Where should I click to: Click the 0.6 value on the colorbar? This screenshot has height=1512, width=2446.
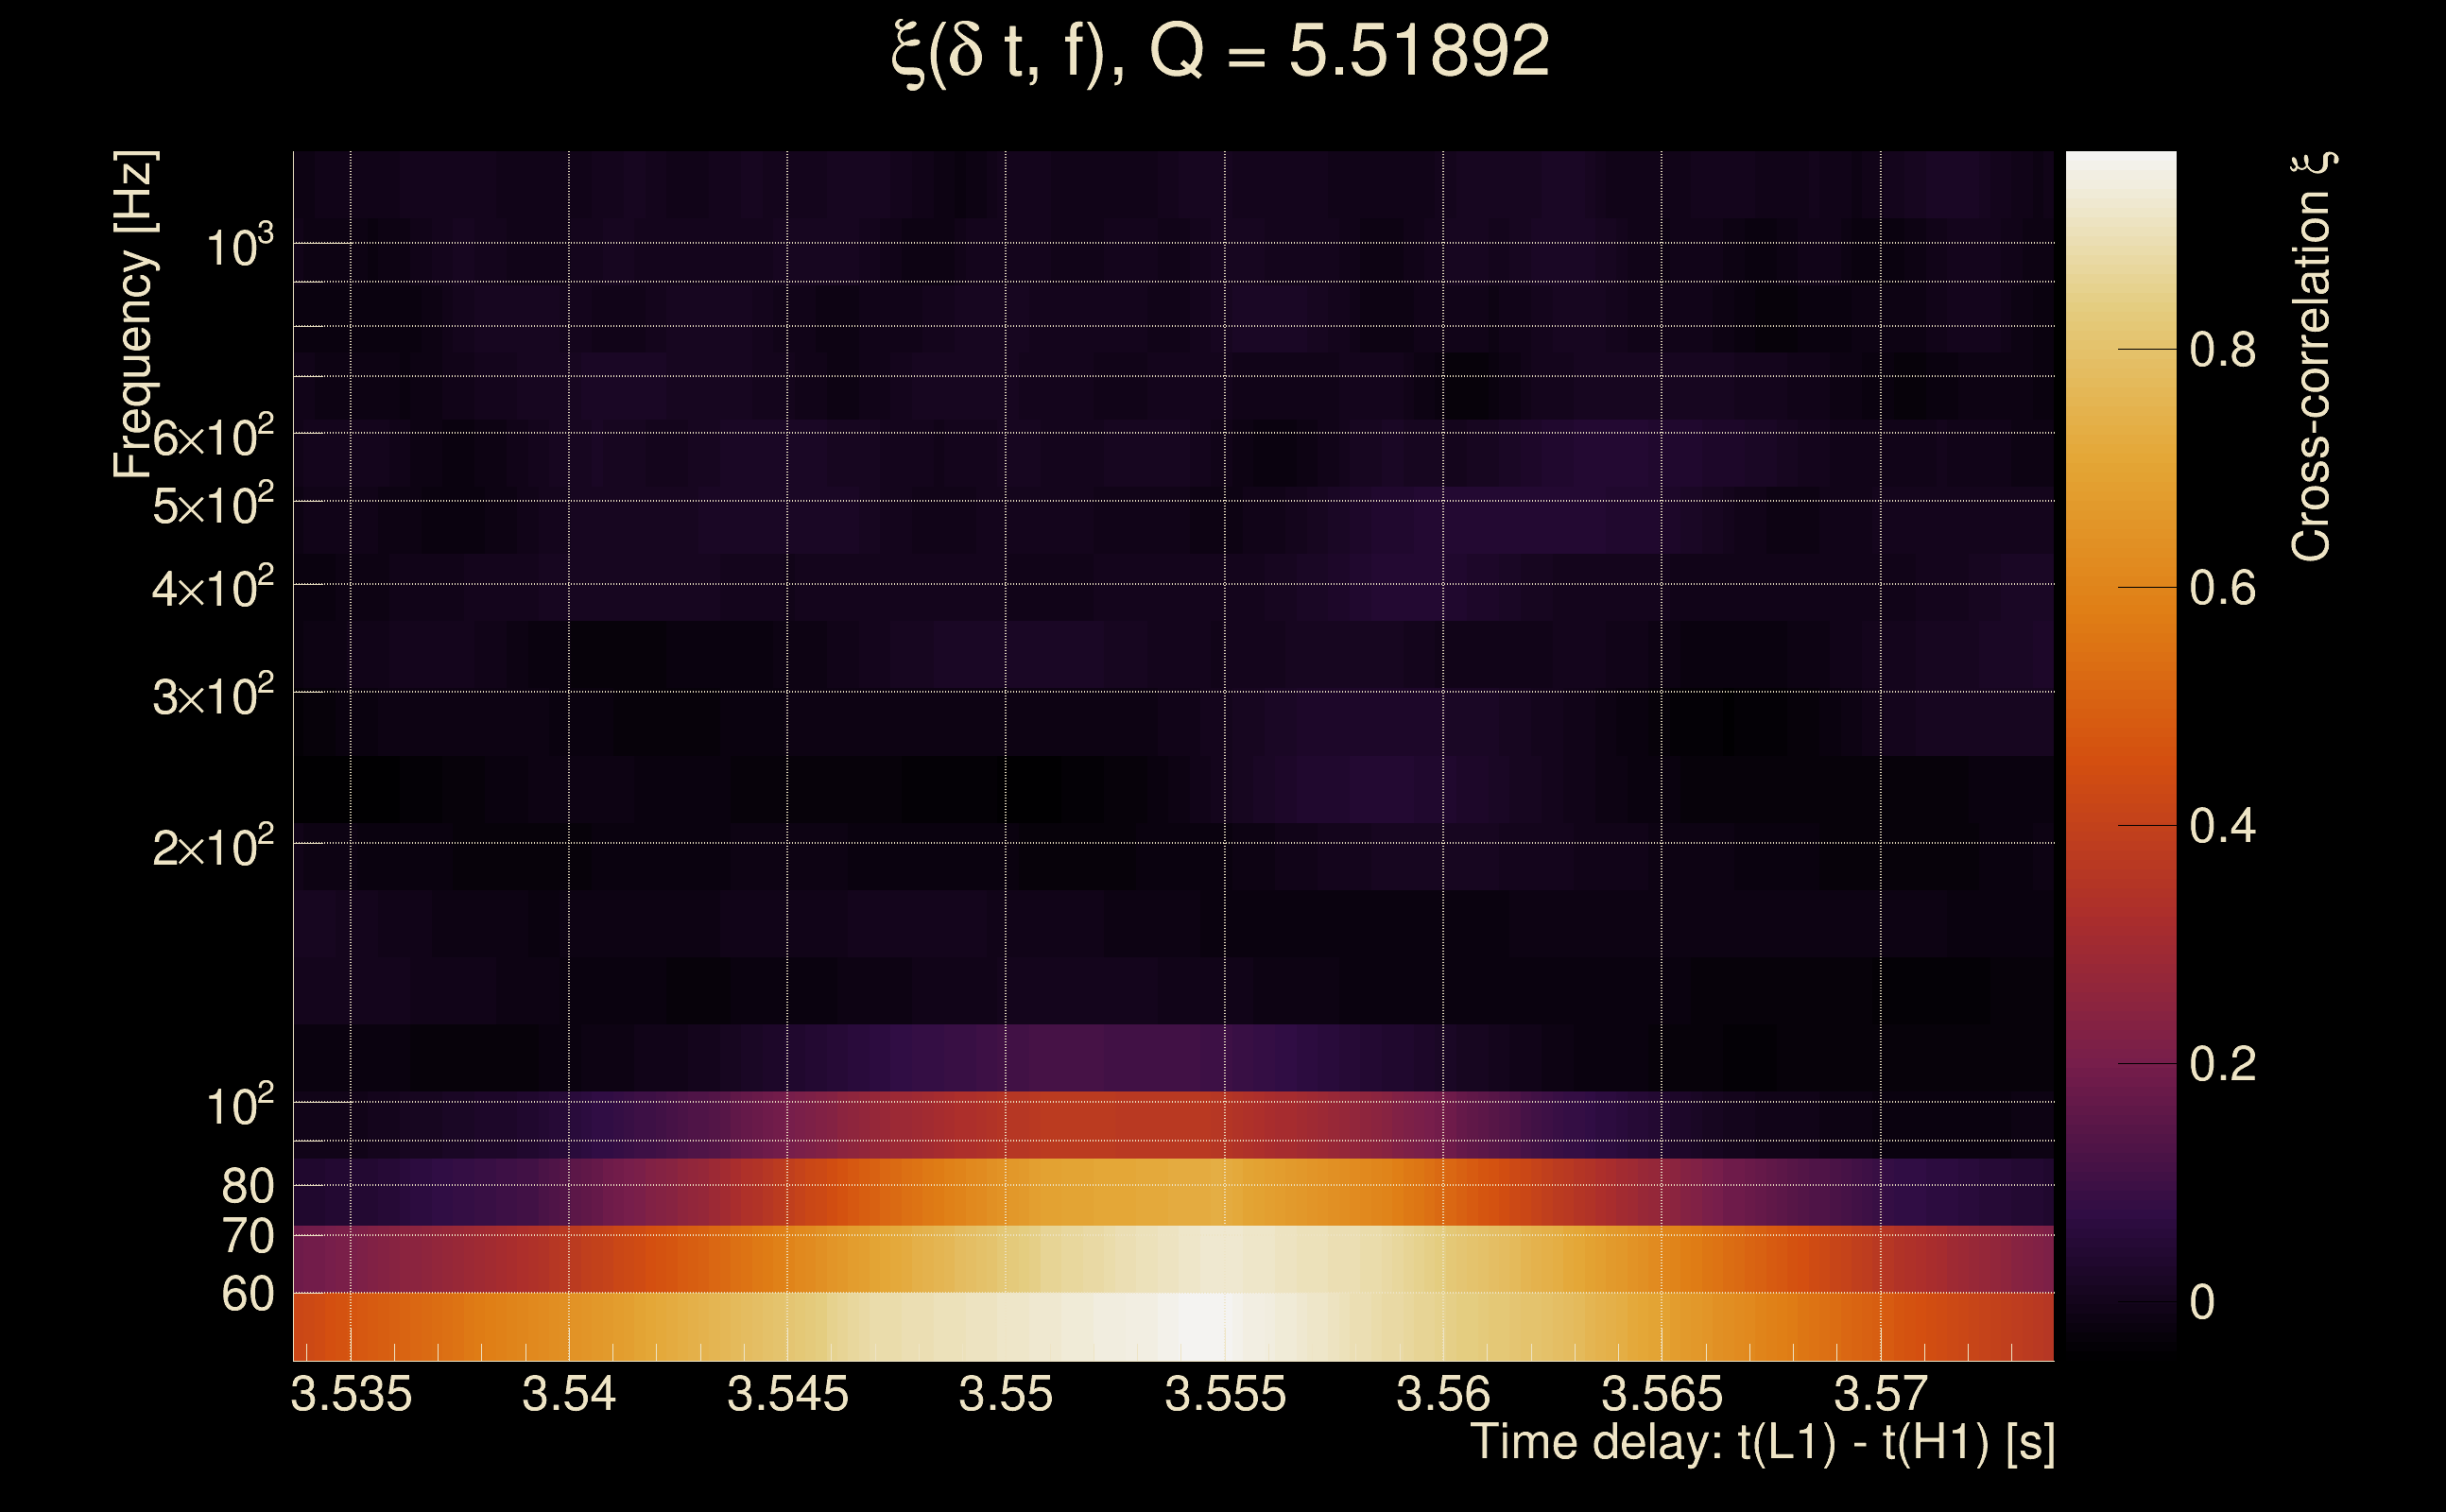pos(2222,588)
